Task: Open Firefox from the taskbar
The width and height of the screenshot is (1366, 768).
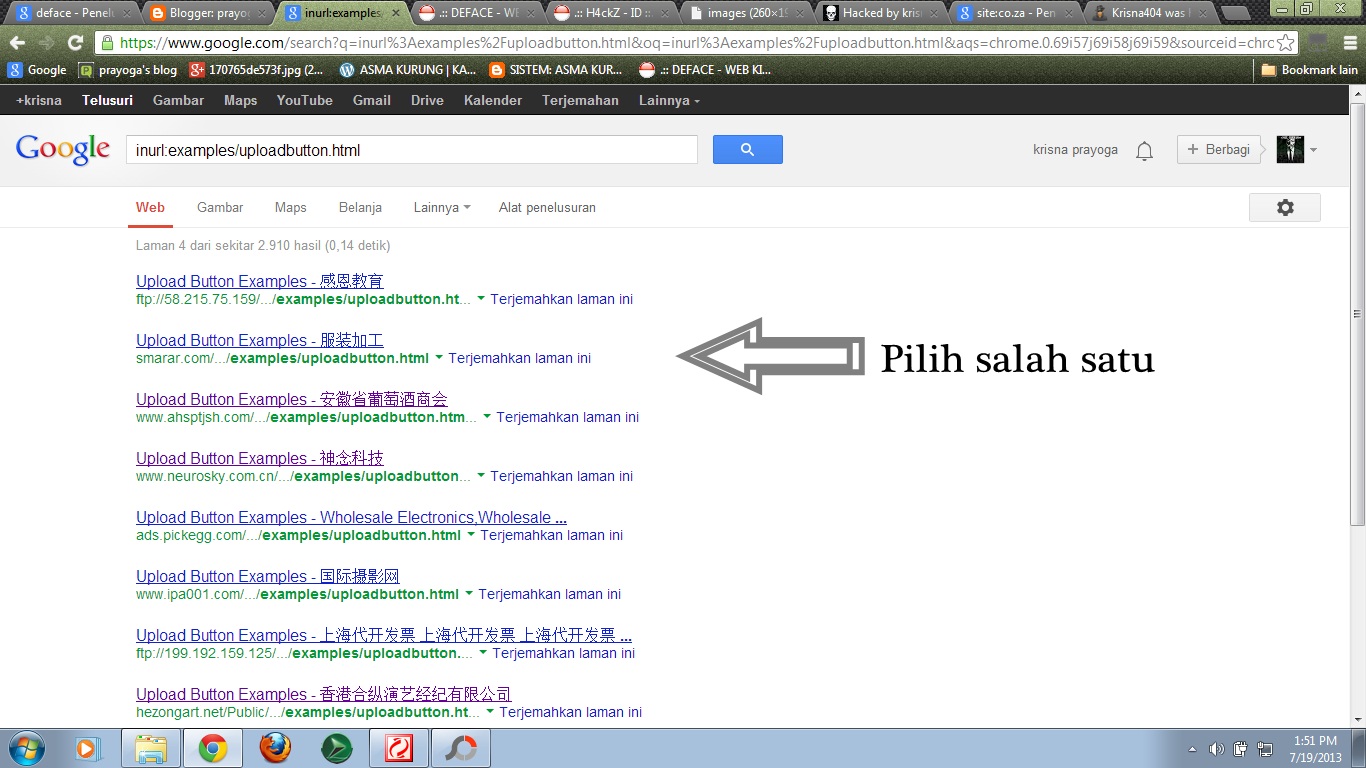Action: (x=274, y=748)
